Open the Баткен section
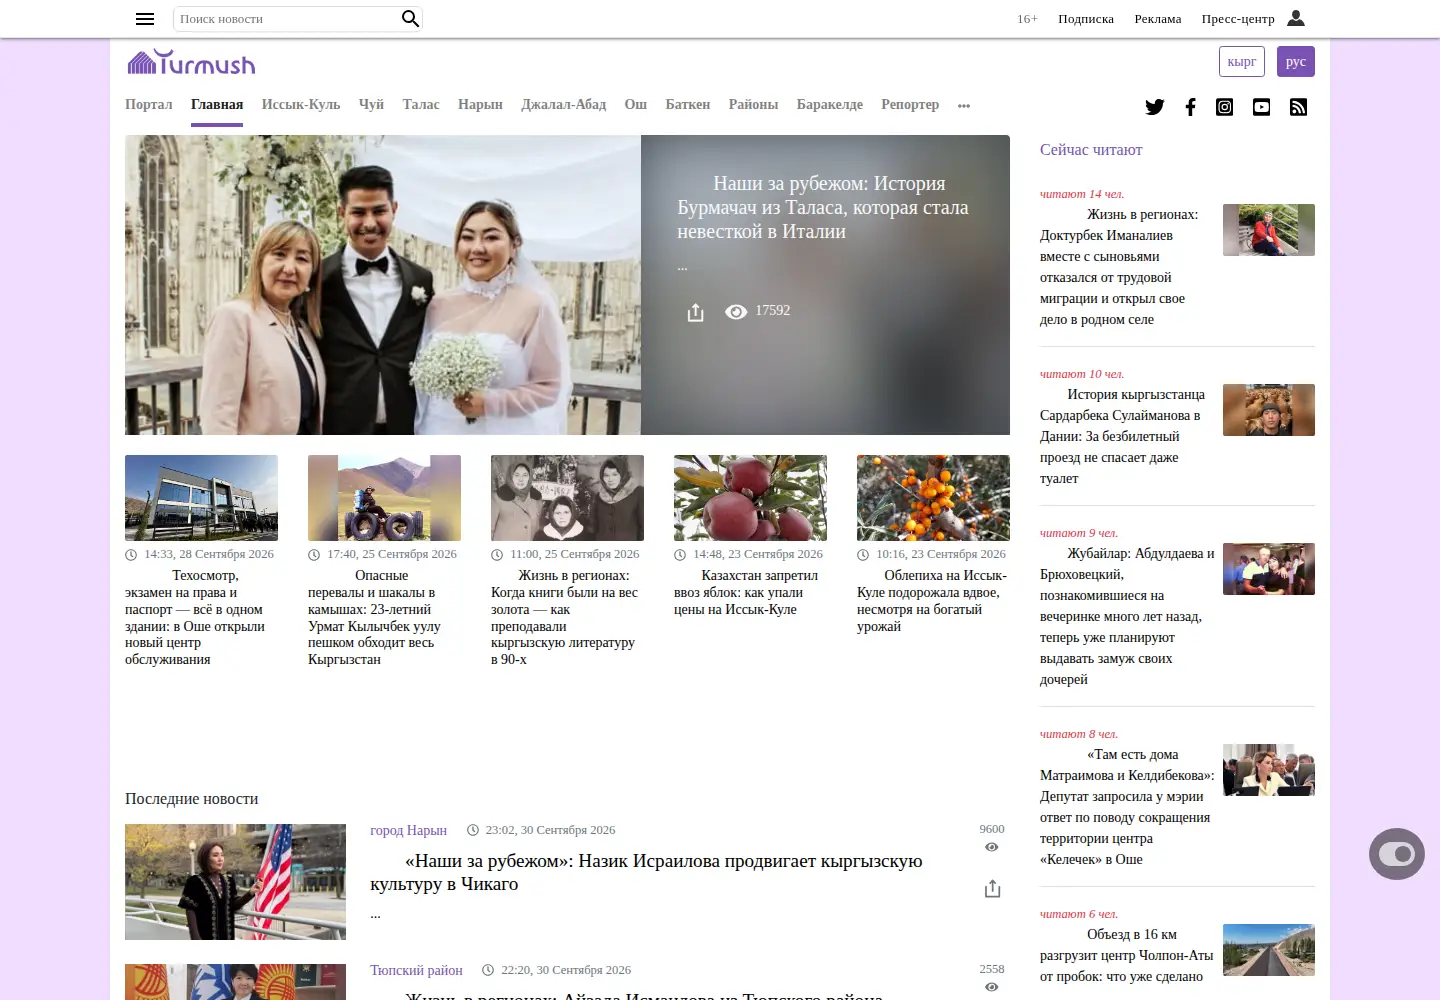The height and width of the screenshot is (1000, 1440). [688, 105]
